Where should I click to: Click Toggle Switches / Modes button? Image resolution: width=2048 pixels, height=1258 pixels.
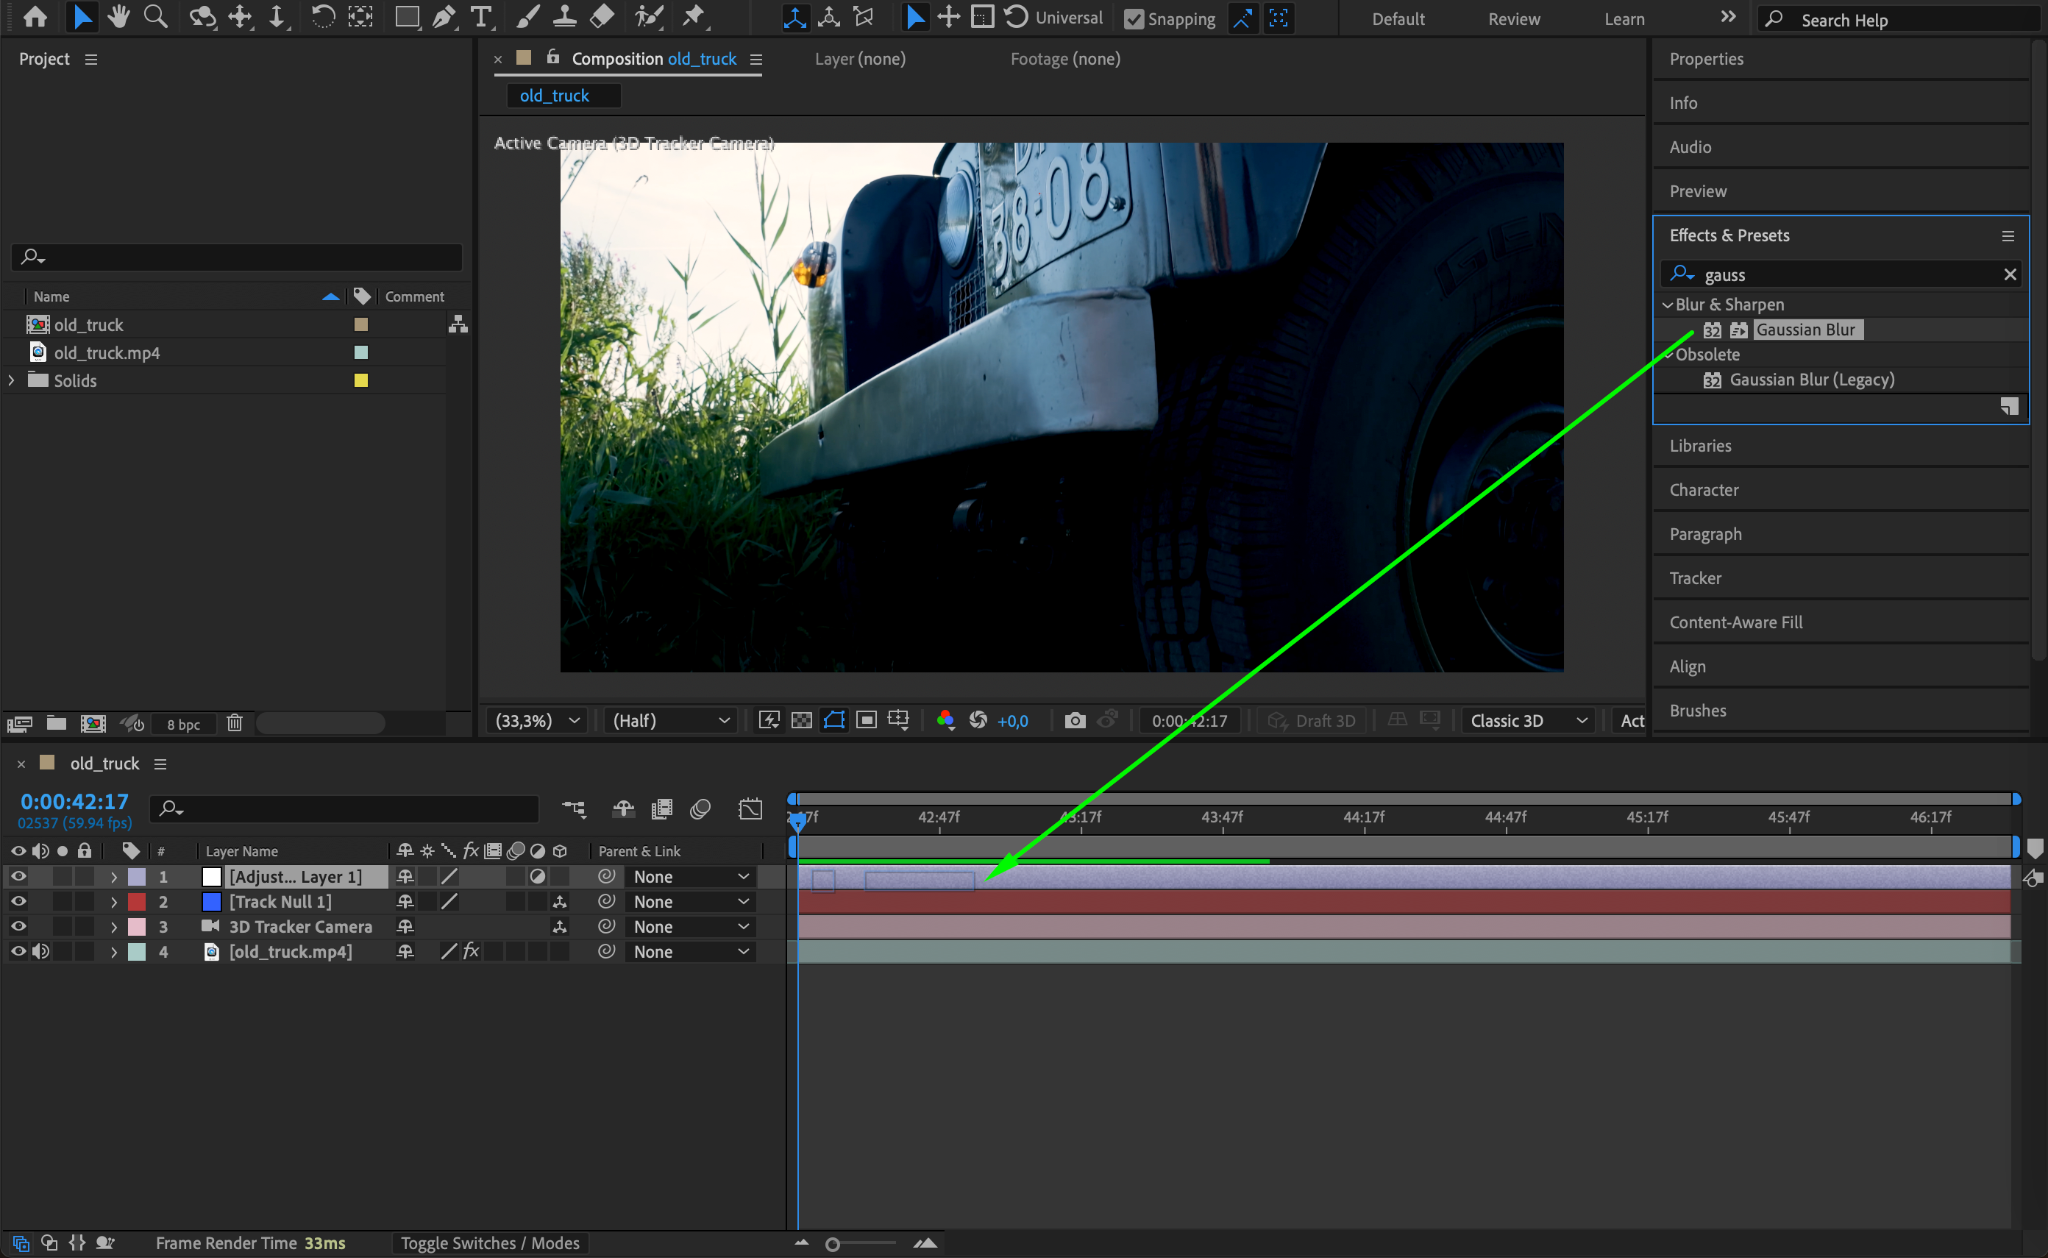tap(490, 1243)
